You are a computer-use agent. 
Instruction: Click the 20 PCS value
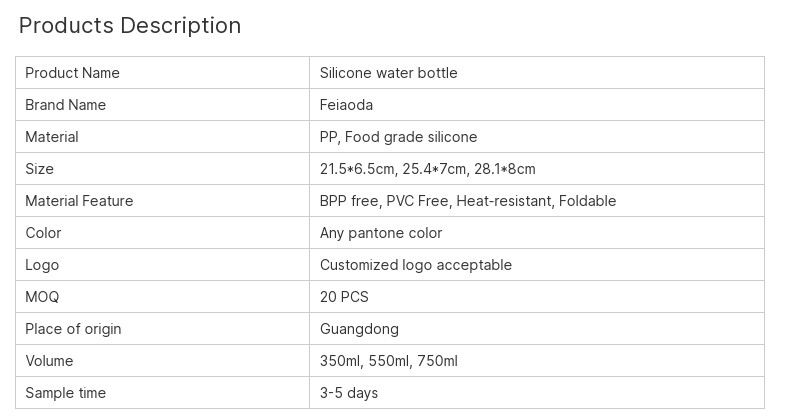click(x=344, y=297)
